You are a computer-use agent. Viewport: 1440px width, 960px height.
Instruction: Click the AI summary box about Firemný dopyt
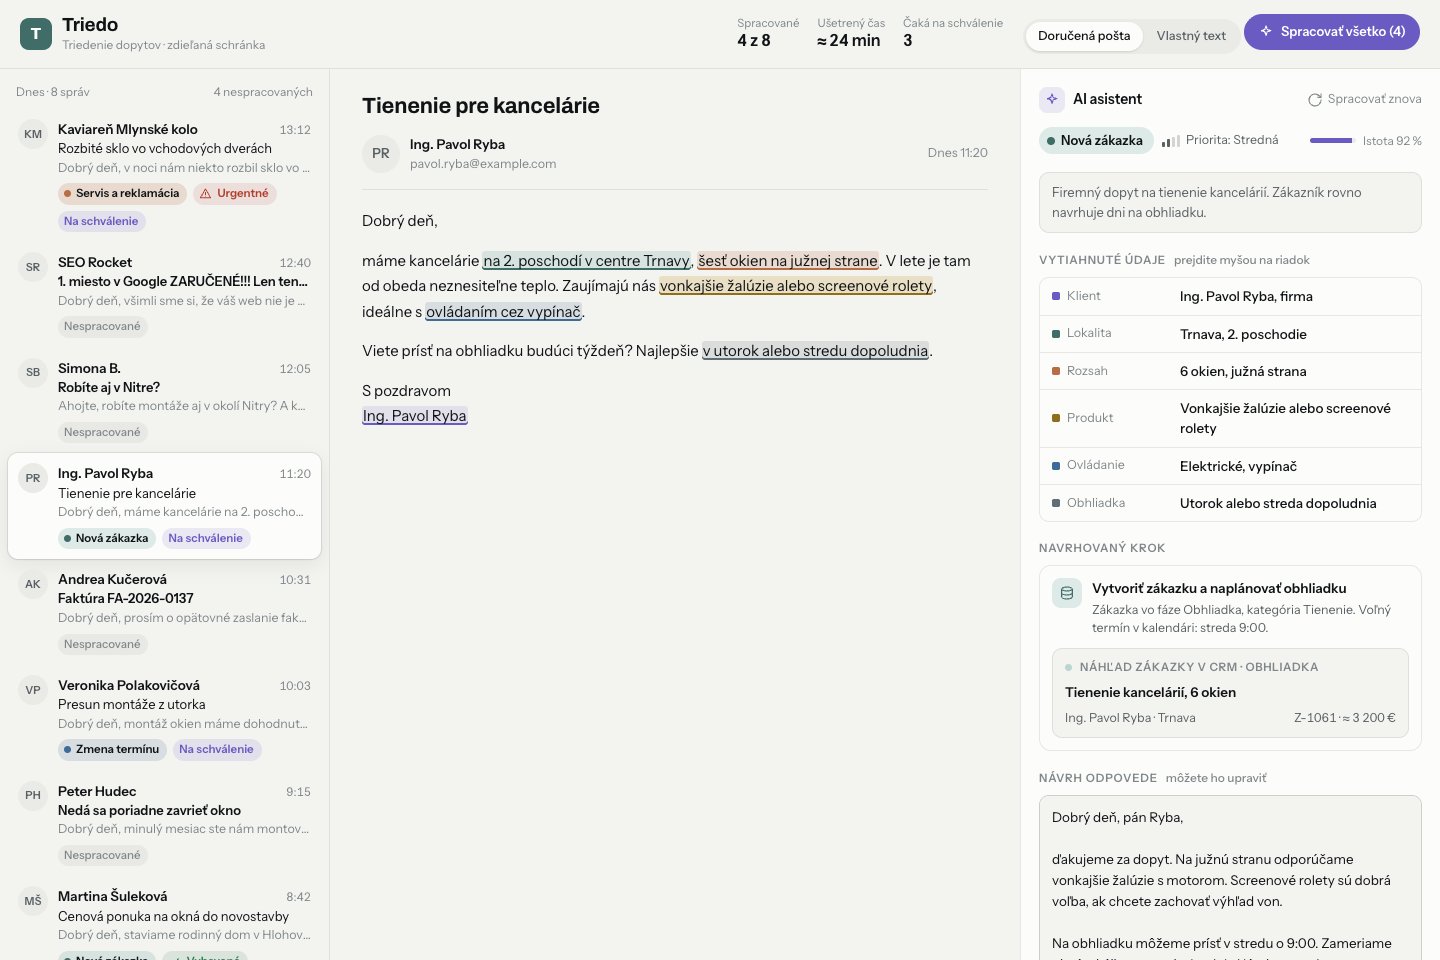1230,203
